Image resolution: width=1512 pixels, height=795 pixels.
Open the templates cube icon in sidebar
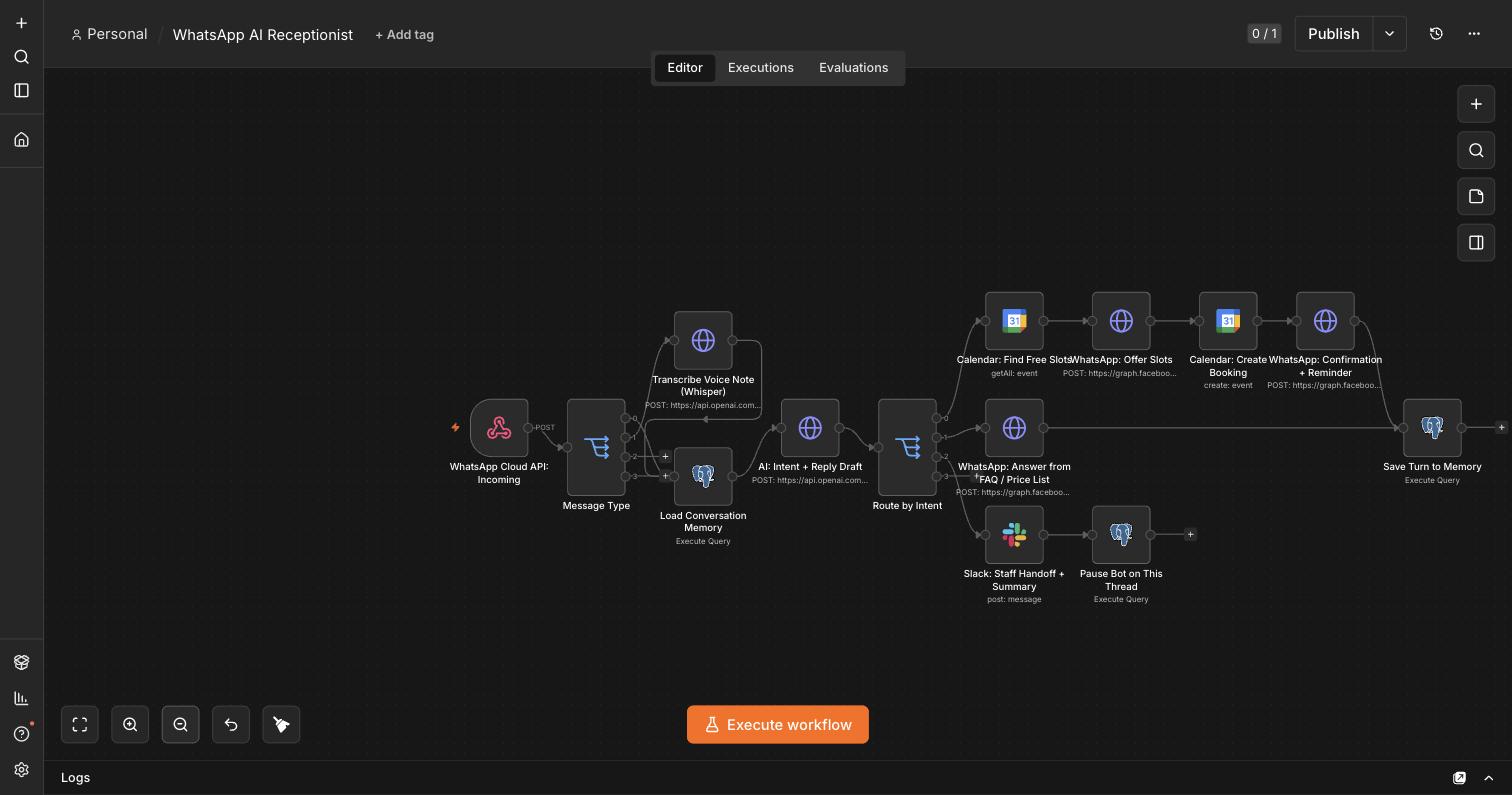21,662
